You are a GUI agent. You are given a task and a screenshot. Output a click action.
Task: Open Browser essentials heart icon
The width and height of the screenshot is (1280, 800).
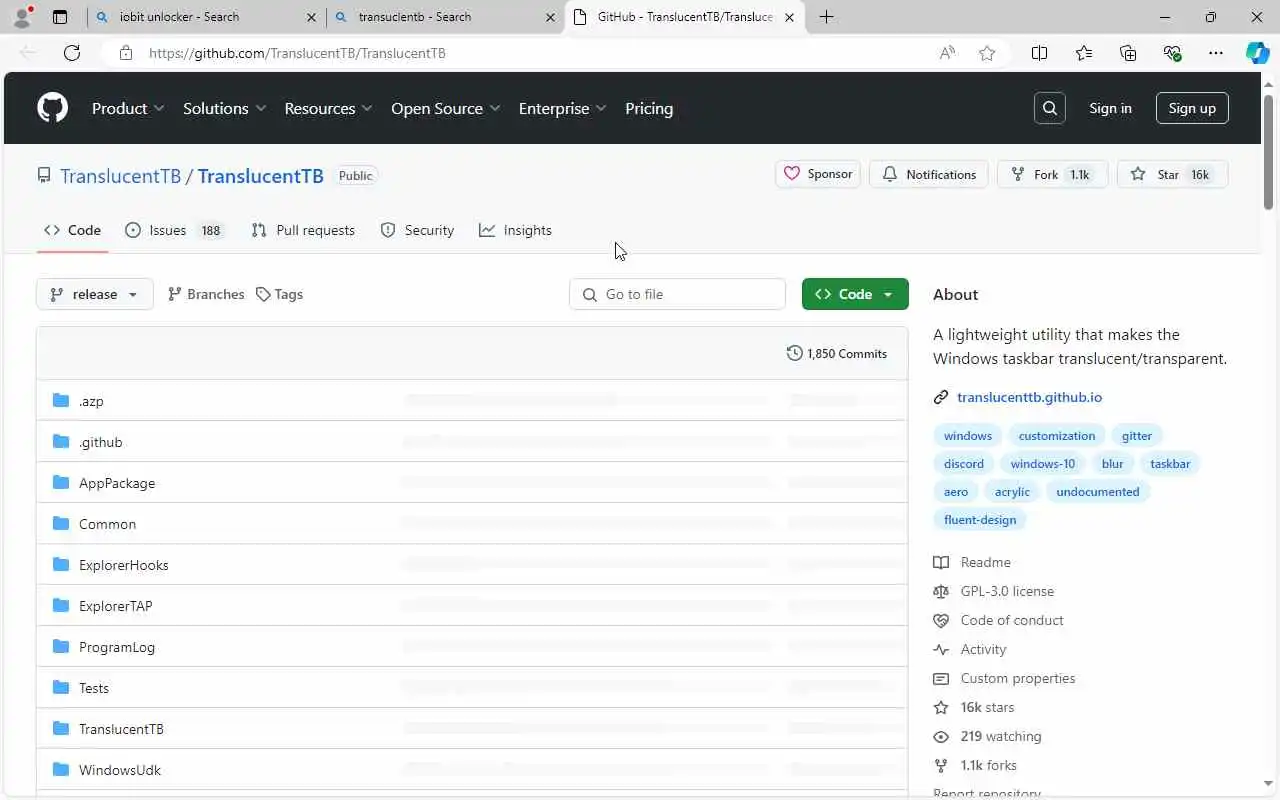[1172, 53]
